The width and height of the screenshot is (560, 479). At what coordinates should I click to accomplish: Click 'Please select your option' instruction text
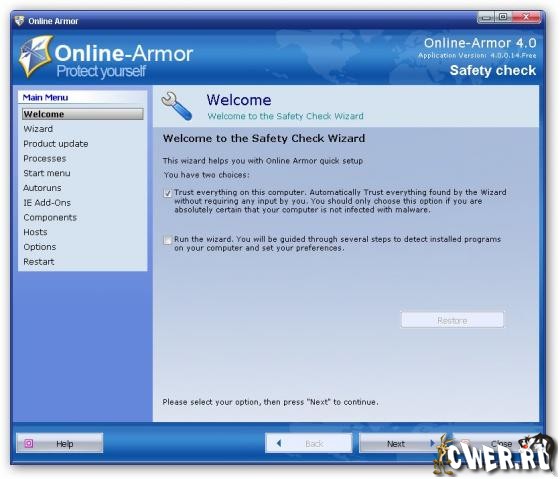coord(270,402)
